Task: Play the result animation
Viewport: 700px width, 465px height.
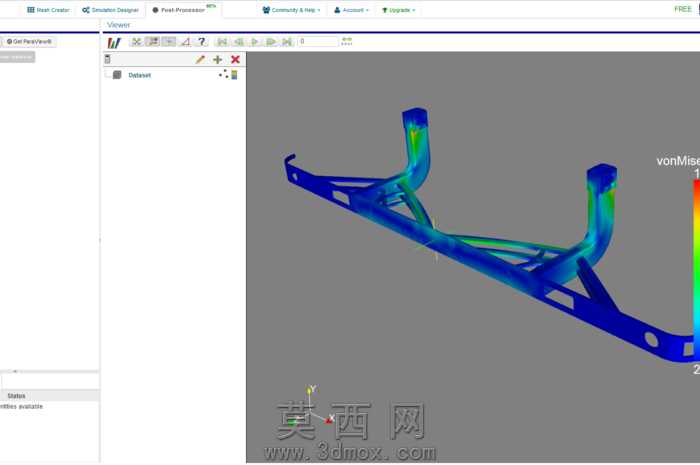Action: (x=254, y=42)
